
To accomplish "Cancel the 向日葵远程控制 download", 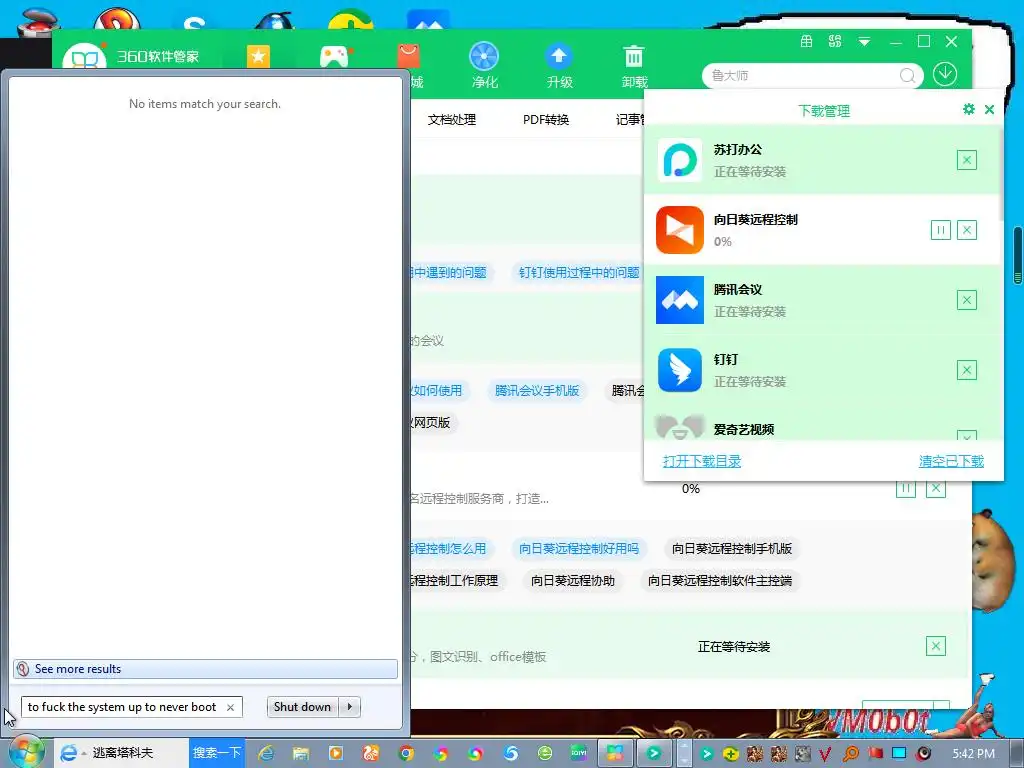I will click(x=967, y=230).
